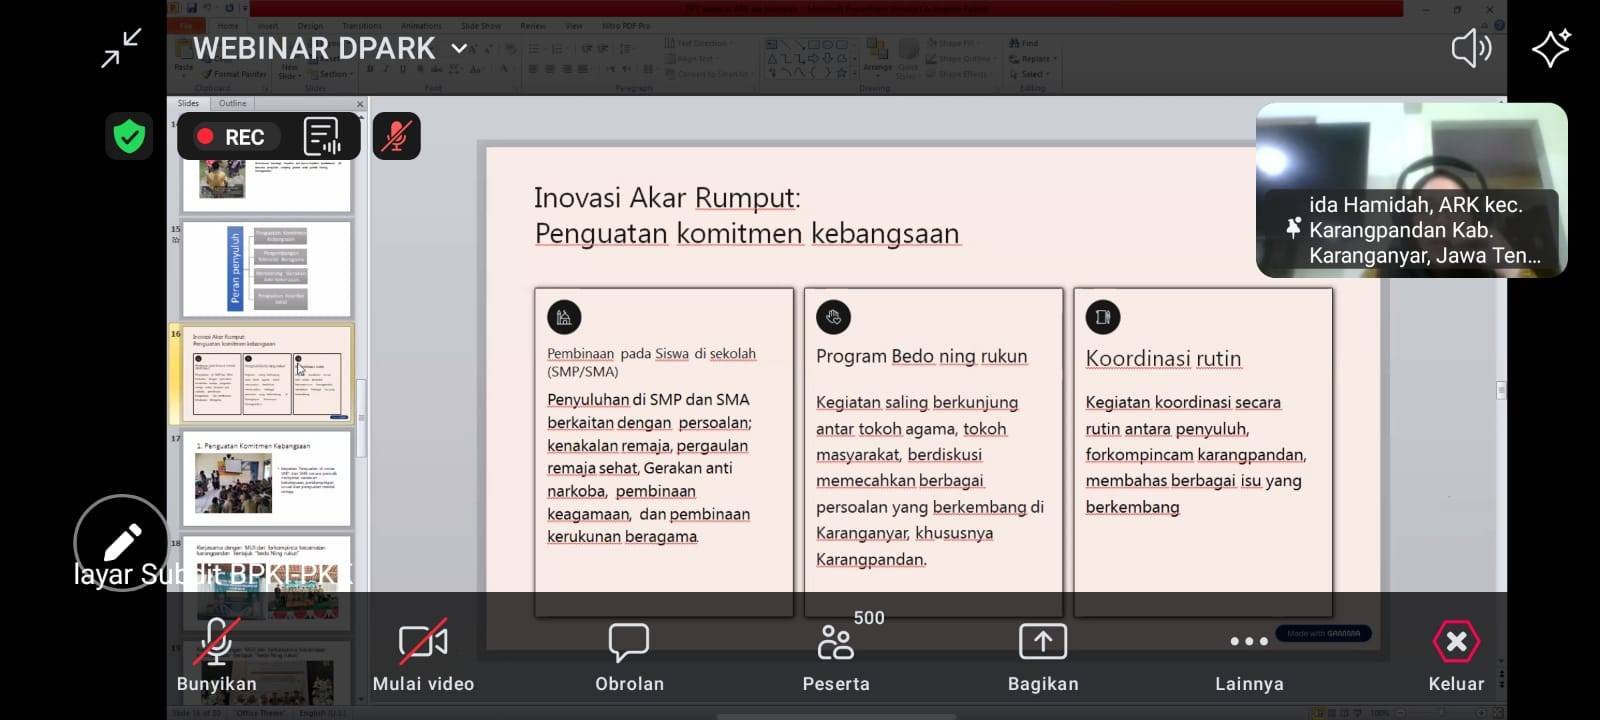1600x720 pixels.
Task: Tap the pin icon on ida Hamidah's video
Action: coord(1293,229)
